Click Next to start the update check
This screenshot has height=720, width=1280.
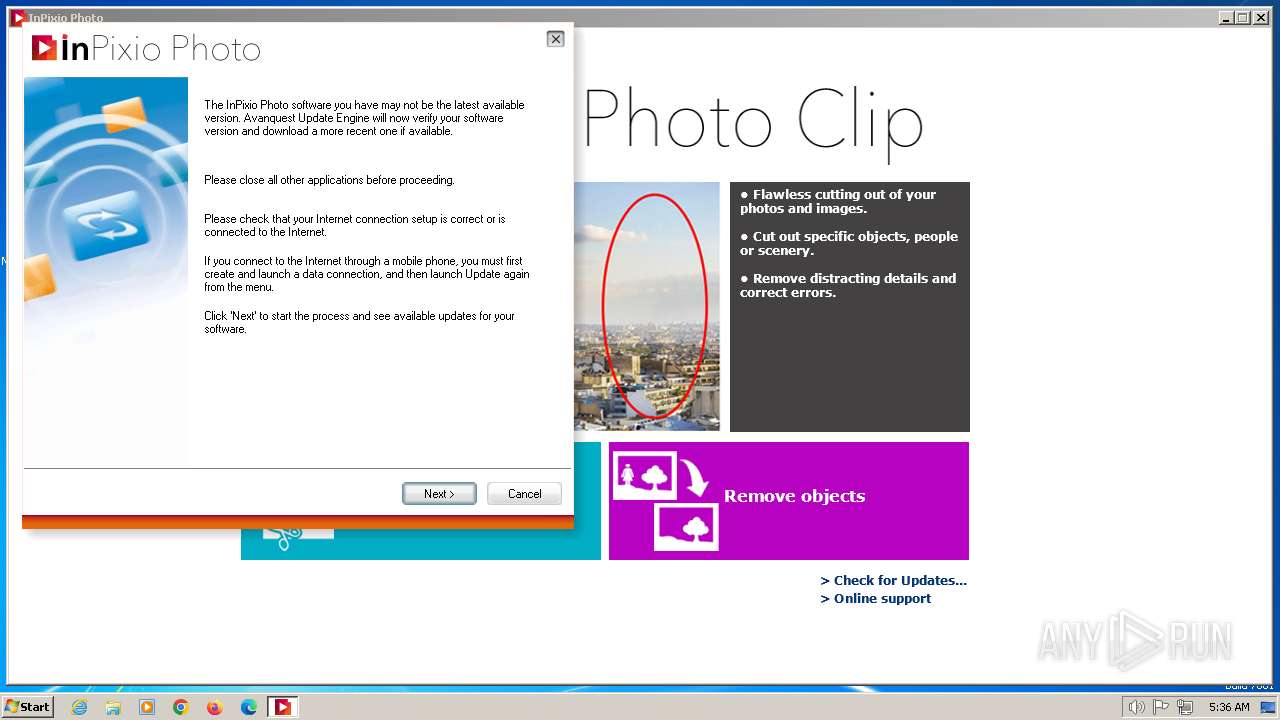coord(439,494)
